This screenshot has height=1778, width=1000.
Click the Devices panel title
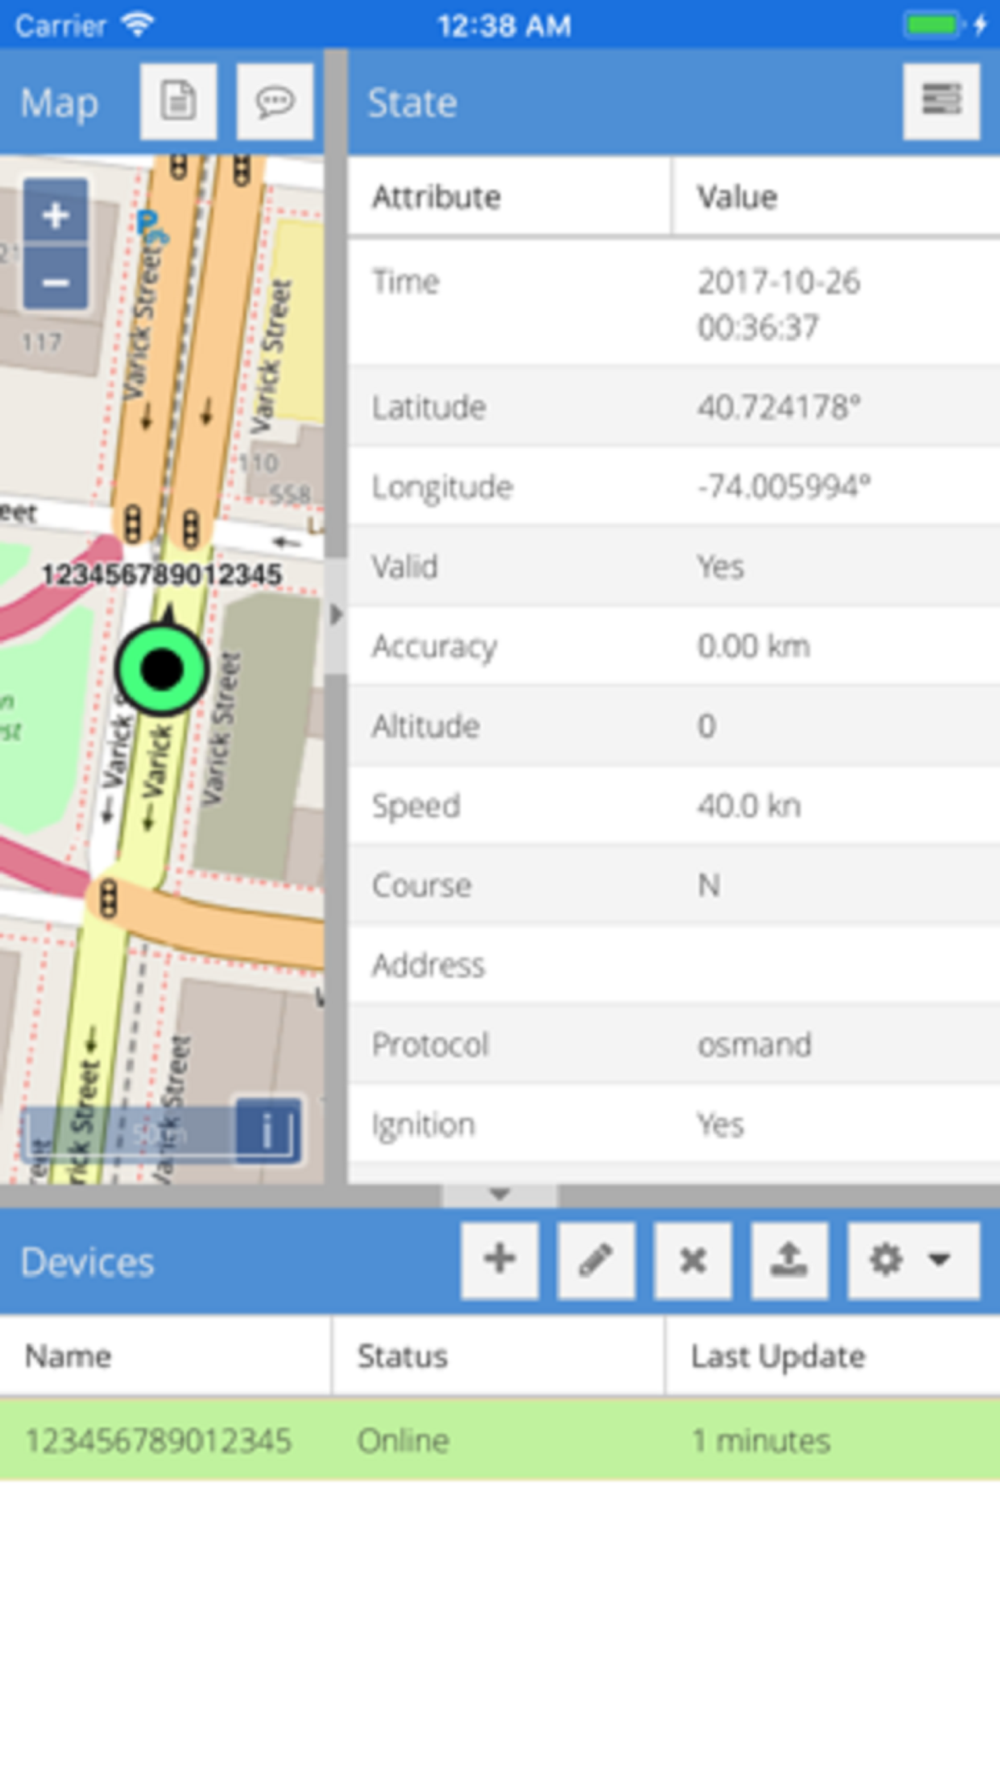[x=87, y=1262]
